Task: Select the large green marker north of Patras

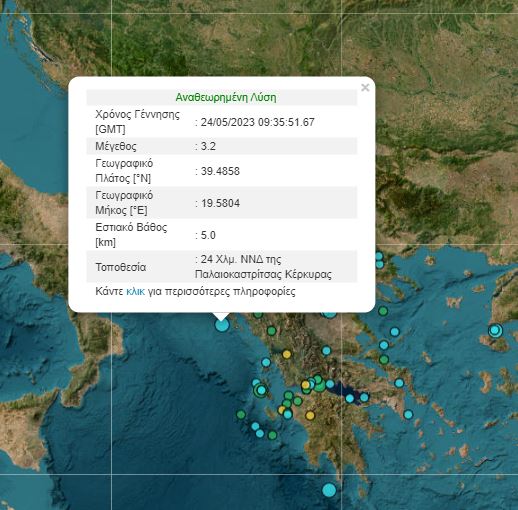Action: click(x=319, y=386)
